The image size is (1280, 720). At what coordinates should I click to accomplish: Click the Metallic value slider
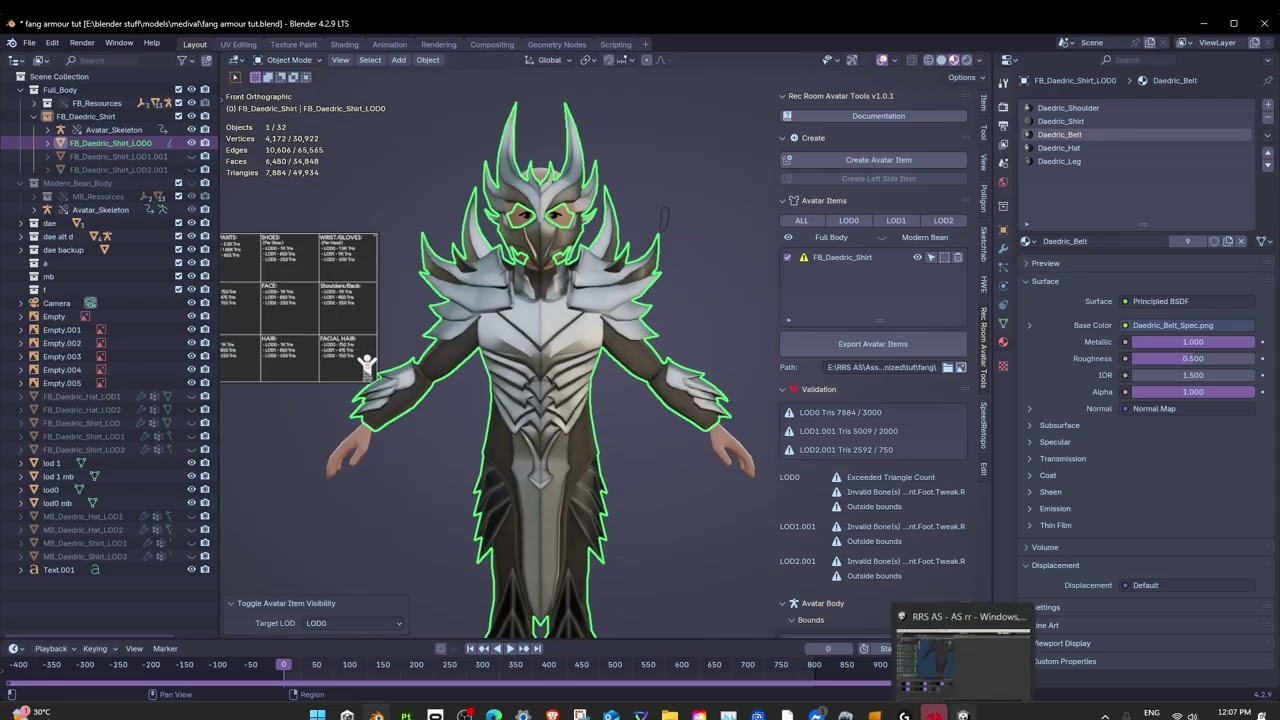pos(1193,342)
